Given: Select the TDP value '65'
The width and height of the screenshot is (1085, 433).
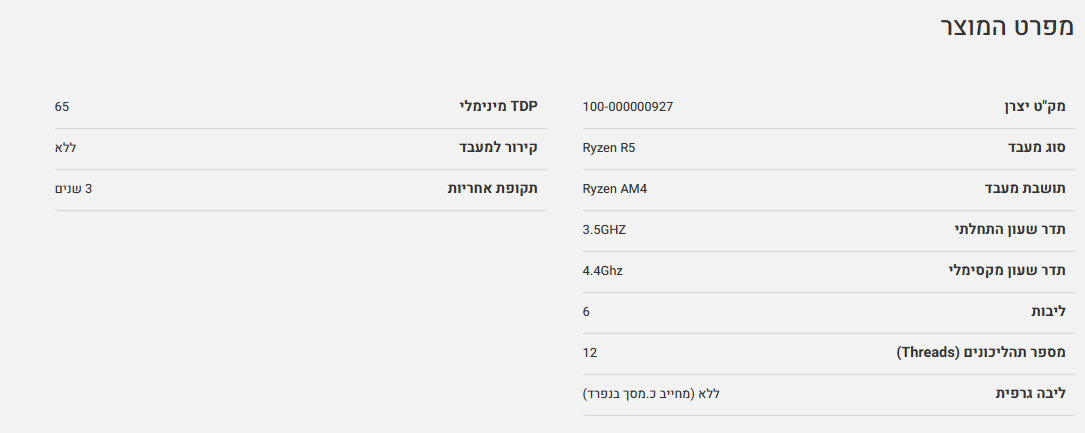Looking at the screenshot, I should 62,106.
